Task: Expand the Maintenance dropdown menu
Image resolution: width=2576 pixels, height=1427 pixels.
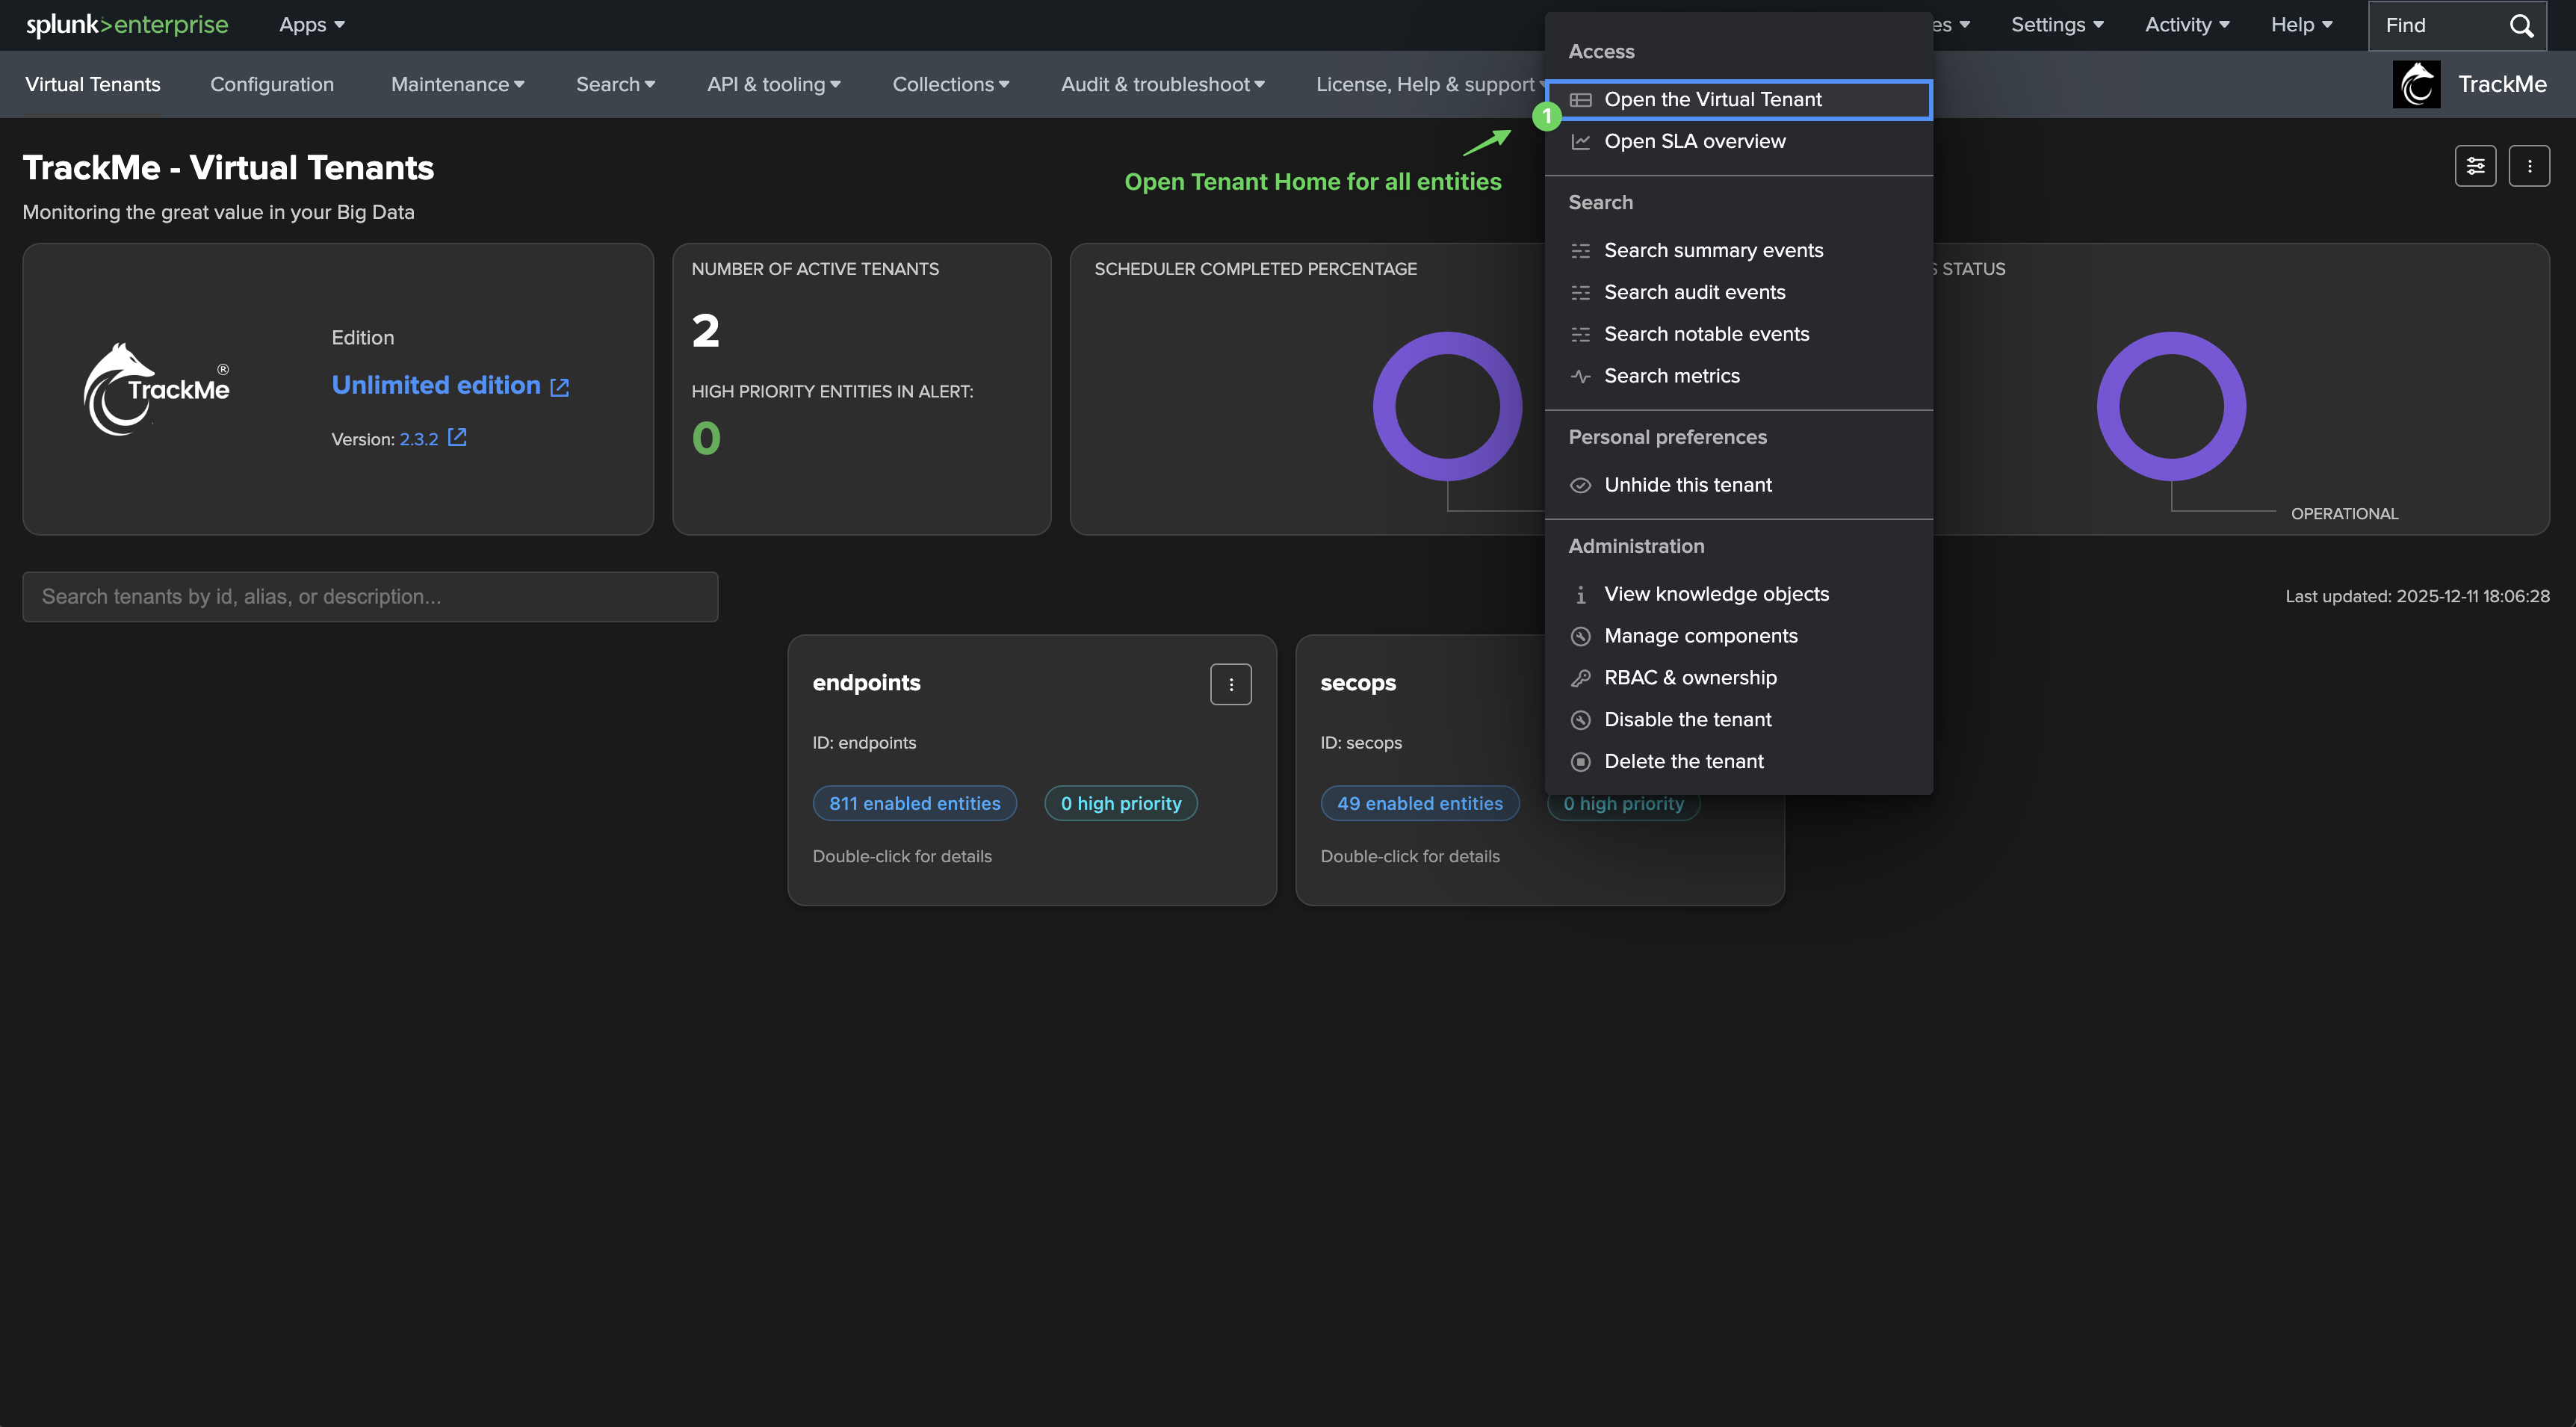Action: [457, 84]
